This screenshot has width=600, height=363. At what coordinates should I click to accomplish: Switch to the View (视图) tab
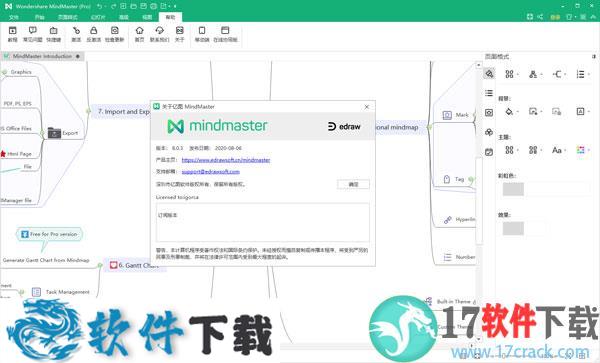click(147, 17)
